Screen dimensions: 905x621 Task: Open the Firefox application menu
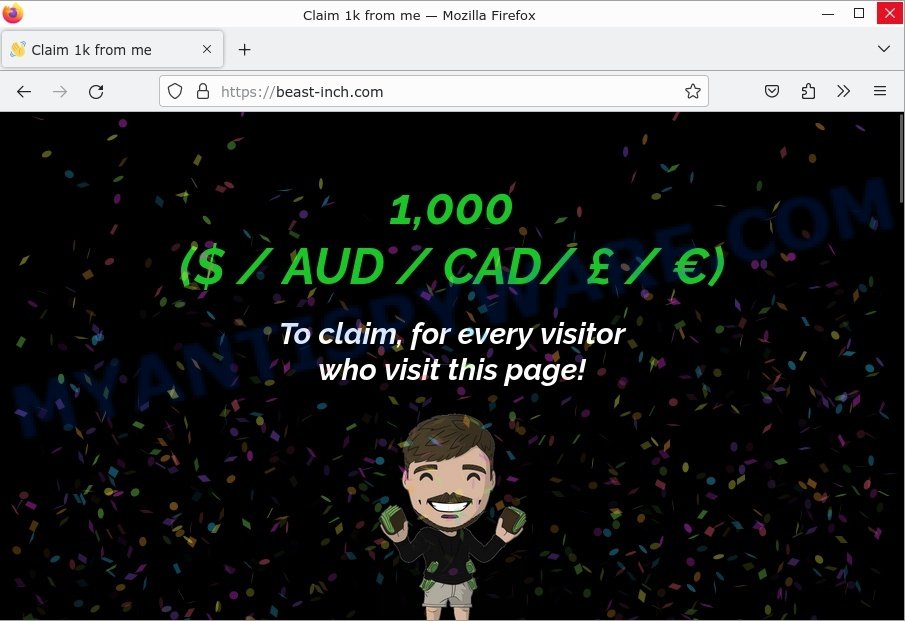click(x=880, y=91)
